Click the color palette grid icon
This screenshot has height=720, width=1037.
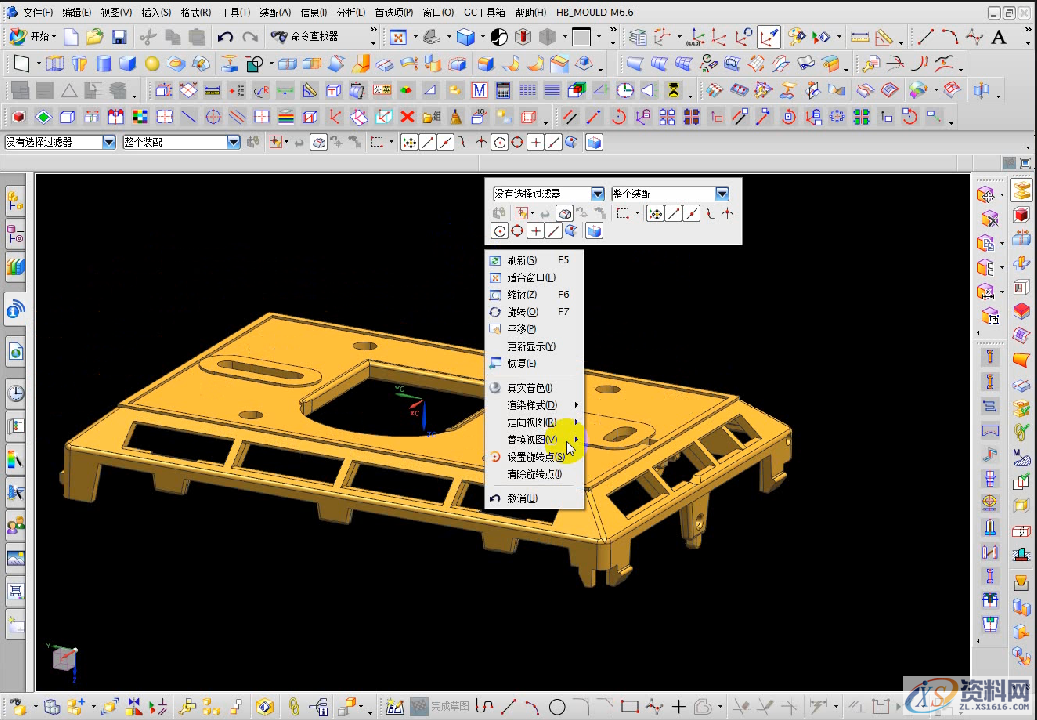coord(139,116)
